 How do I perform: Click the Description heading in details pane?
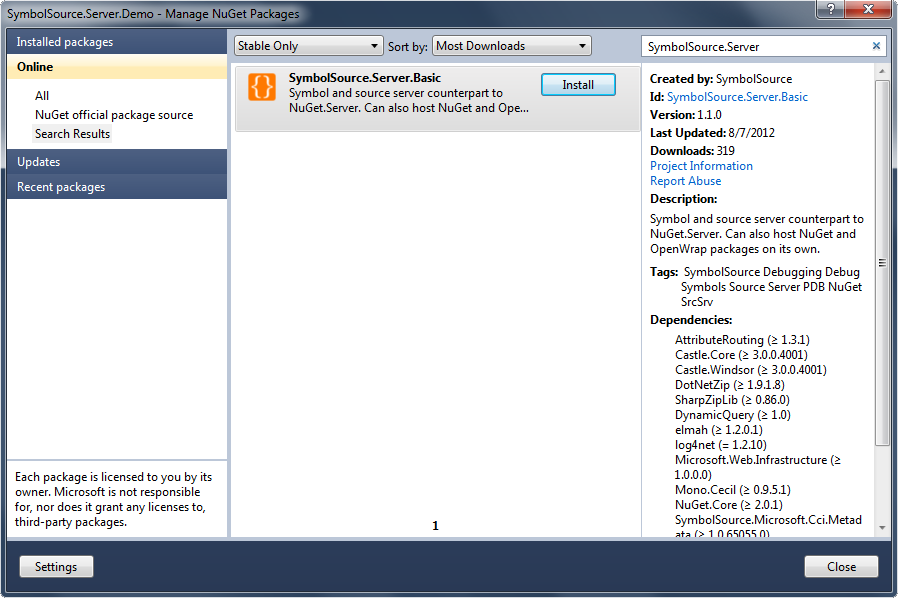pos(683,199)
